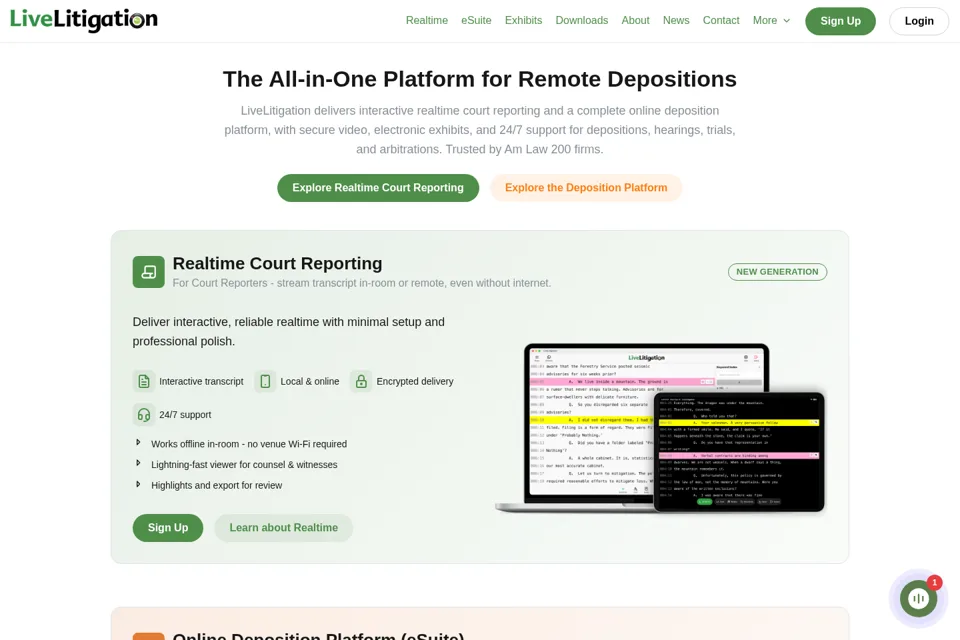960x640 pixels.
Task: Open the Contact page
Action: tap(721, 20)
